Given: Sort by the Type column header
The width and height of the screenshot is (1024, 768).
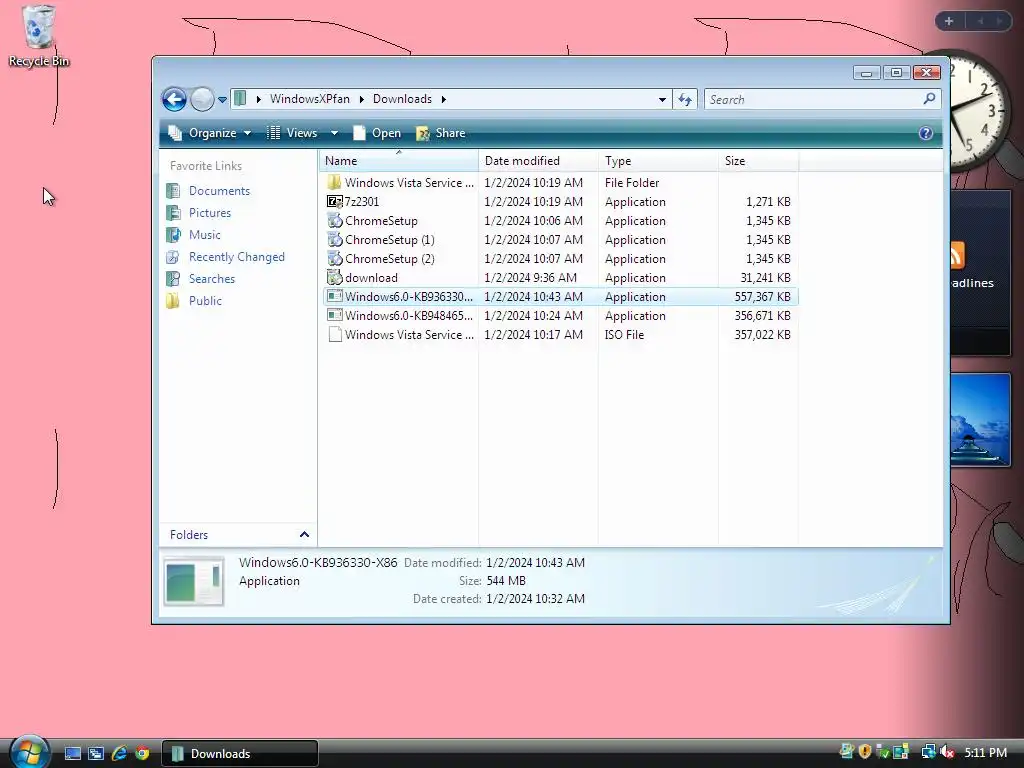Looking at the screenshot, I should point(658,161).
